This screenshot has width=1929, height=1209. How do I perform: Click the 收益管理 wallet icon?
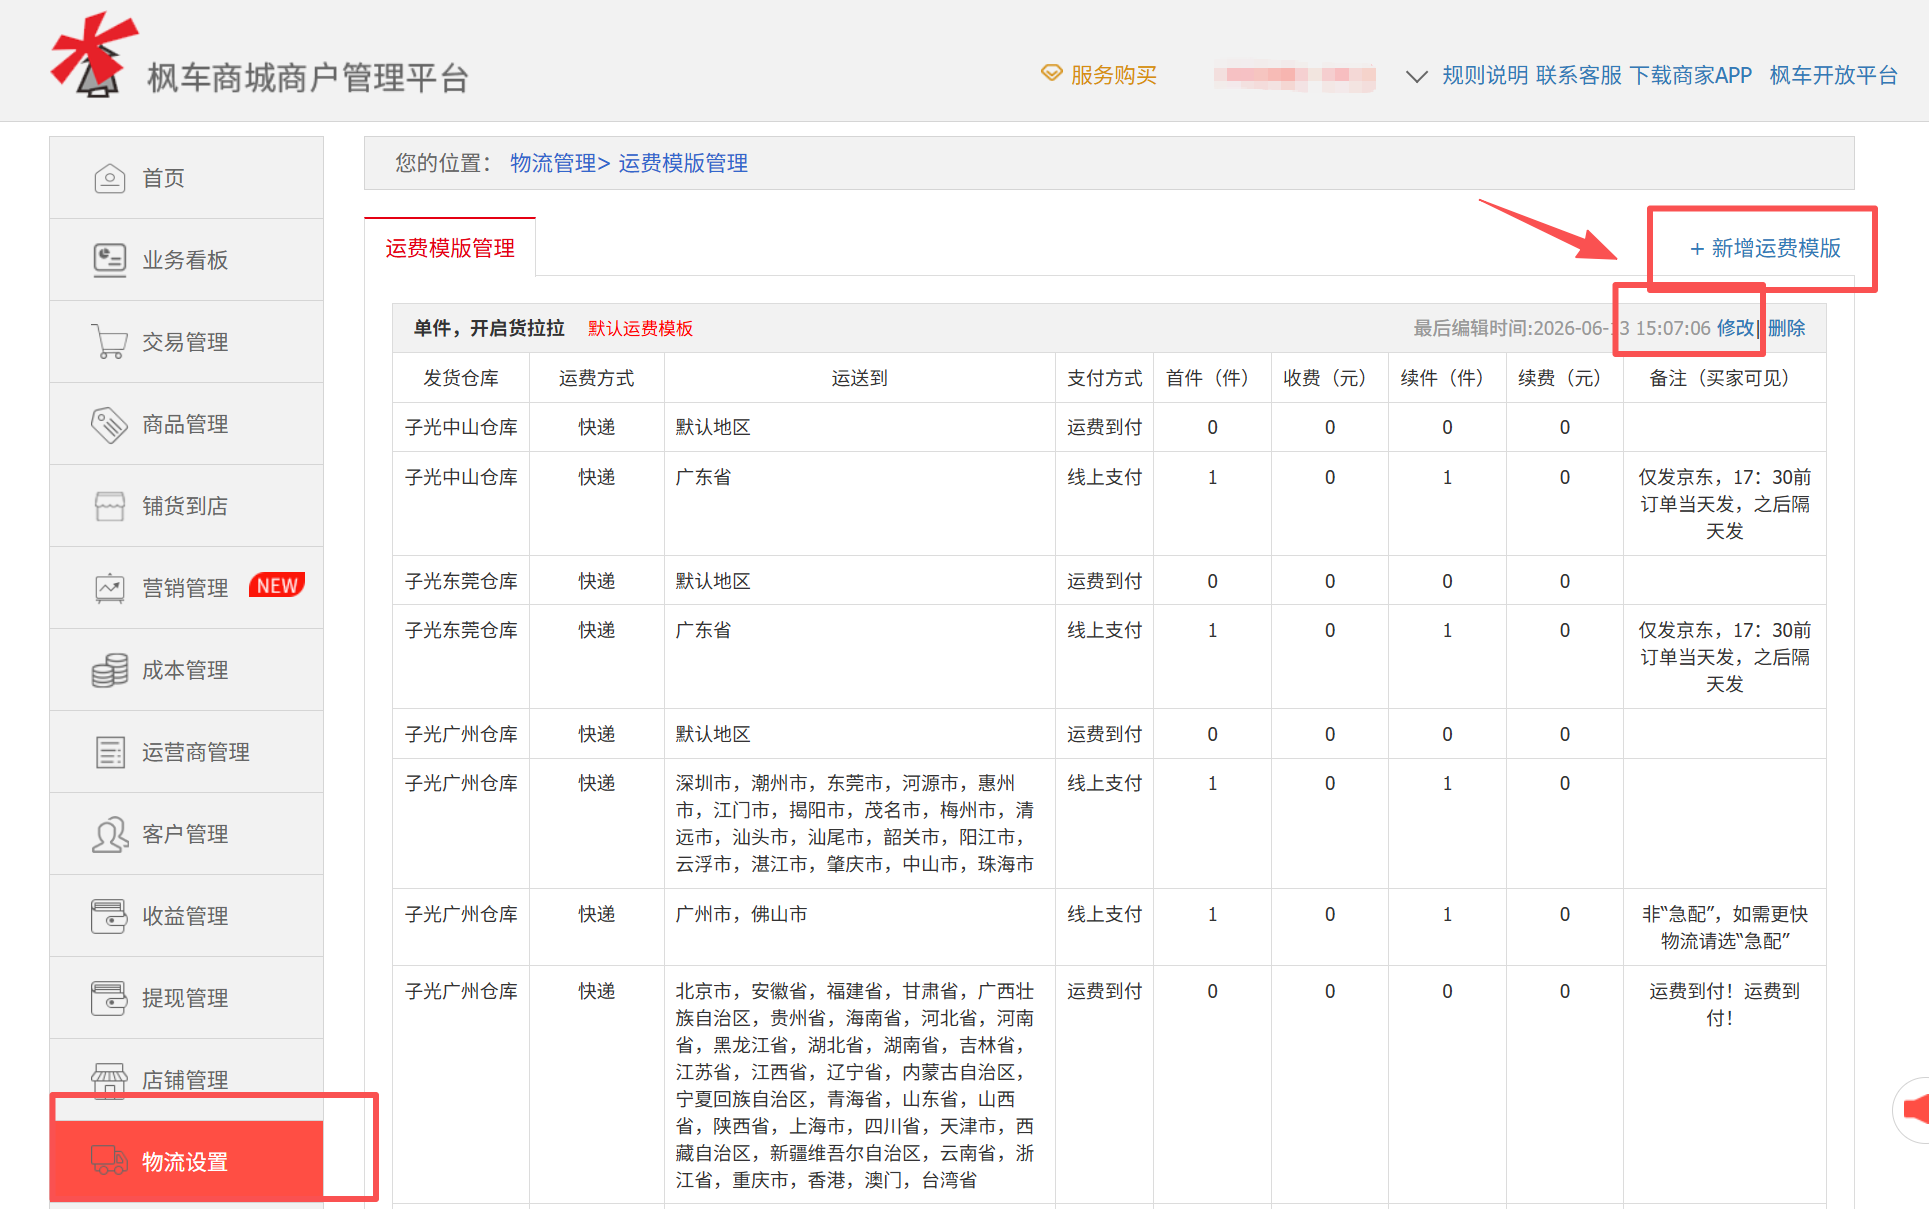(x=109, y=916)
